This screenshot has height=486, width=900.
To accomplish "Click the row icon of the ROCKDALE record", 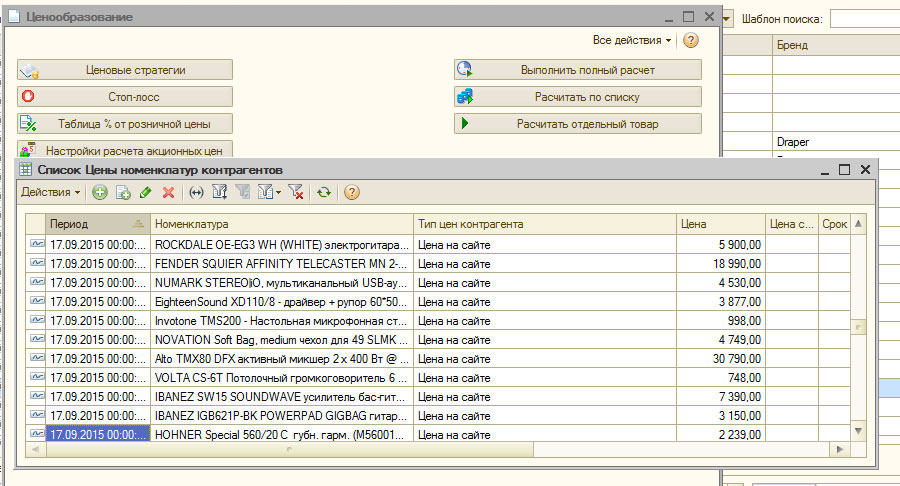I will tap(37, 244).
